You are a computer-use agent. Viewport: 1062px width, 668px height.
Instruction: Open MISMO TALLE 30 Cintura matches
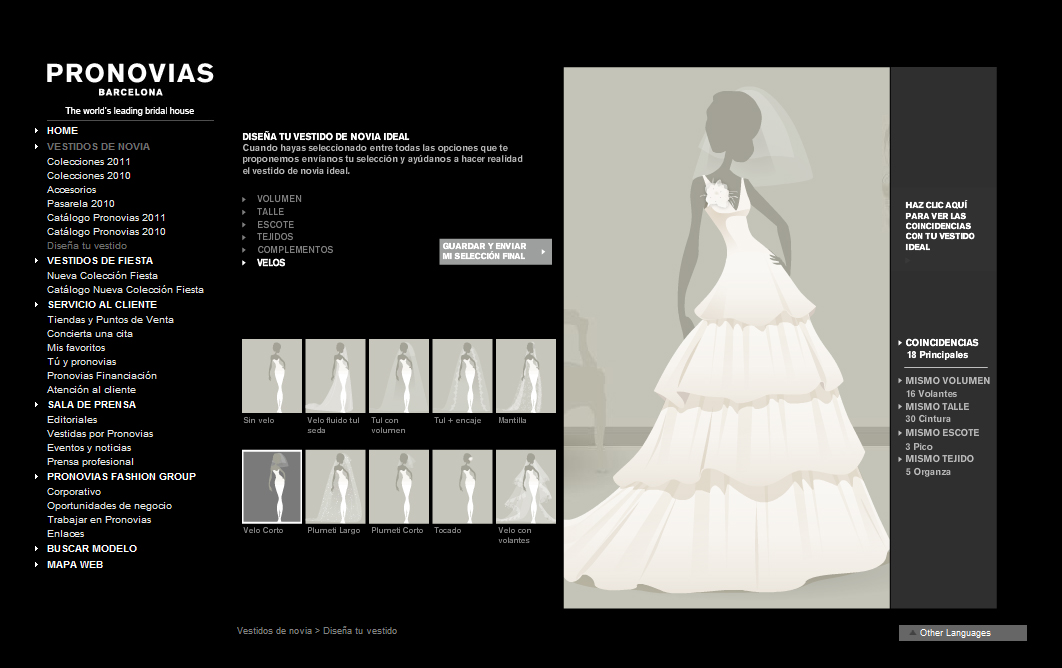pos(937,413)
